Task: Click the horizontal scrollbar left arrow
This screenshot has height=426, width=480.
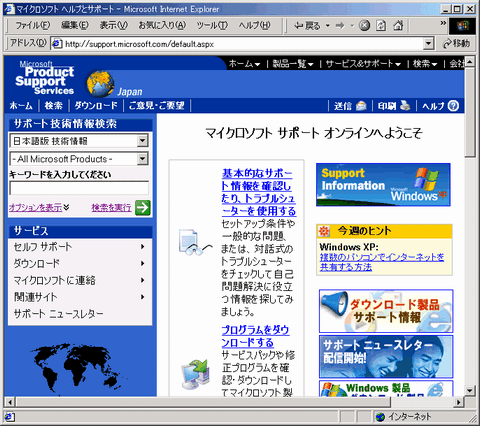Action: point(10,402)
